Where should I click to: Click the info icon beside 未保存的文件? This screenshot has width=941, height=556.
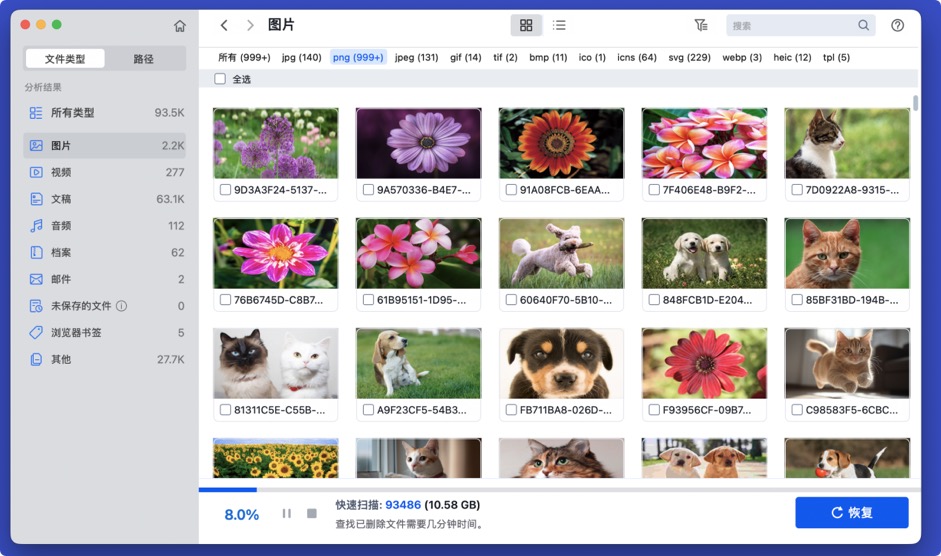point(121,306)
